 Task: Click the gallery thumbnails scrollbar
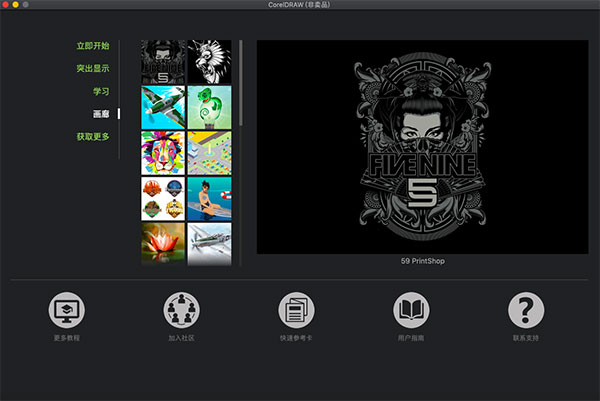241,83
